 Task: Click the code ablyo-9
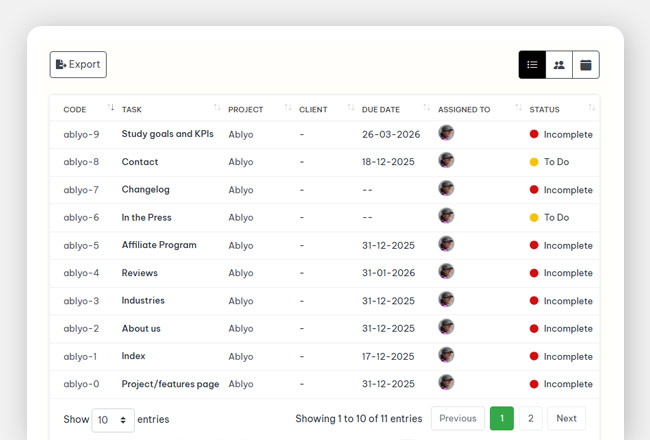(x=81, y=134)
